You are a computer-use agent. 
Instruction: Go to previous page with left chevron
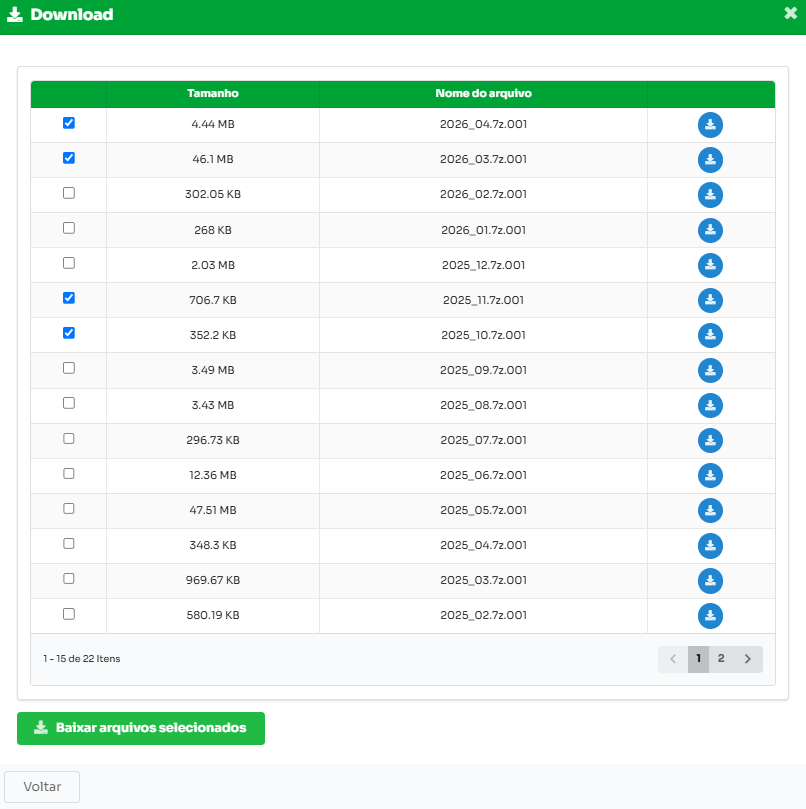[673, 659]
